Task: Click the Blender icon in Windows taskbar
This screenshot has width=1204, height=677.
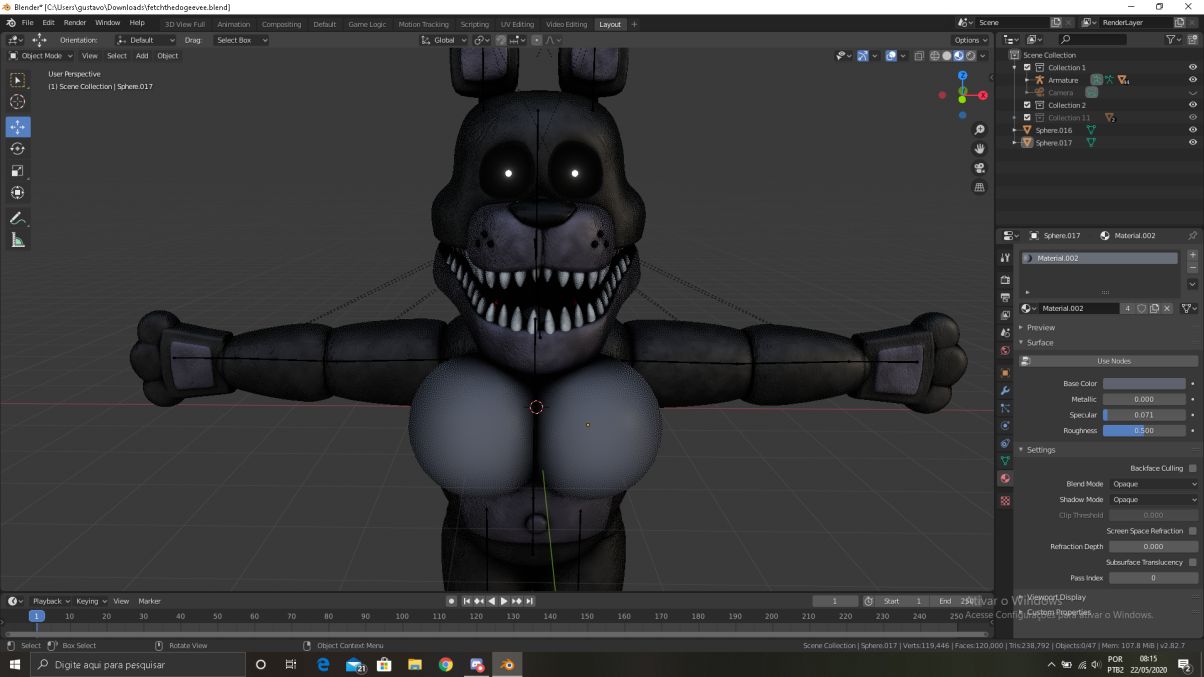Action: click(507, 665)
